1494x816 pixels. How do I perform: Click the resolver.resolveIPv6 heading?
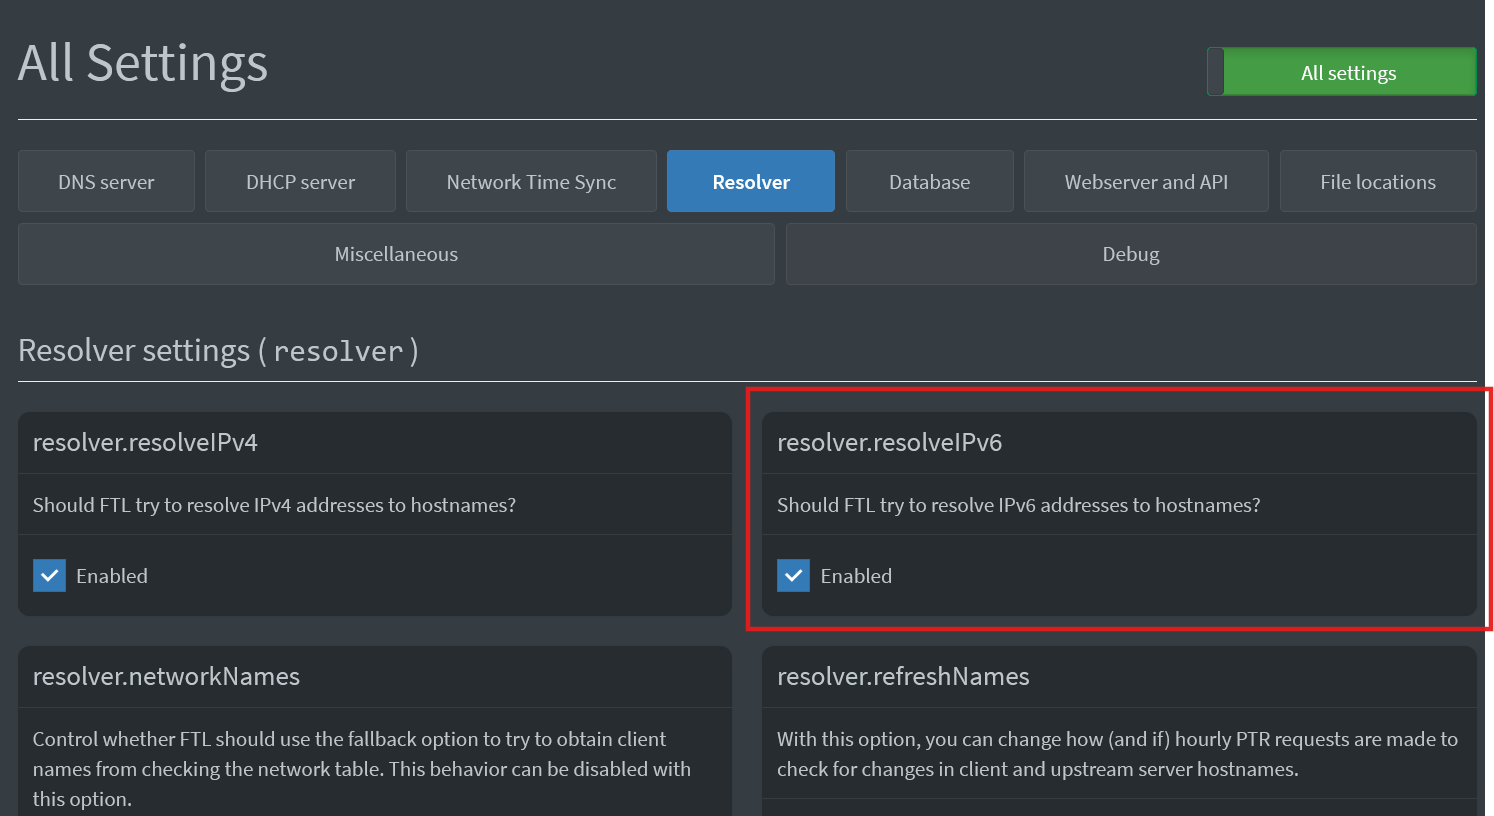[x=889, y=443]
